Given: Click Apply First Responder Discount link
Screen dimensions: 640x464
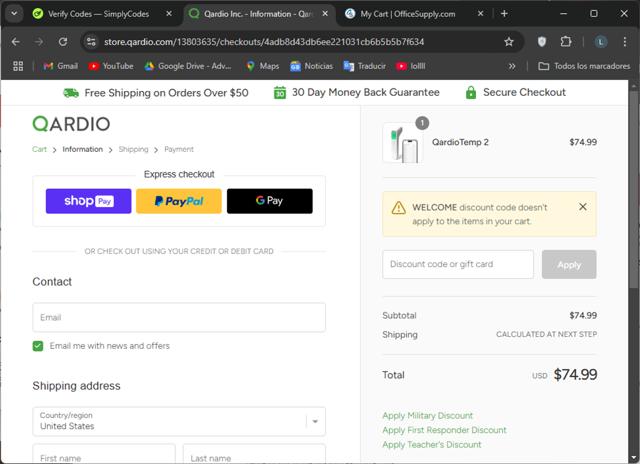Looking at the screenshot, I should point(444,430).
